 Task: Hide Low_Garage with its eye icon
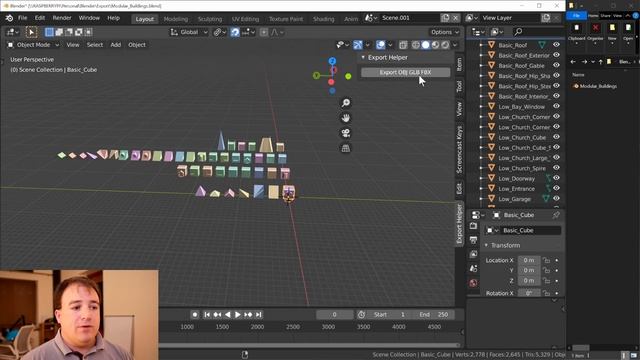pos(556,199)
